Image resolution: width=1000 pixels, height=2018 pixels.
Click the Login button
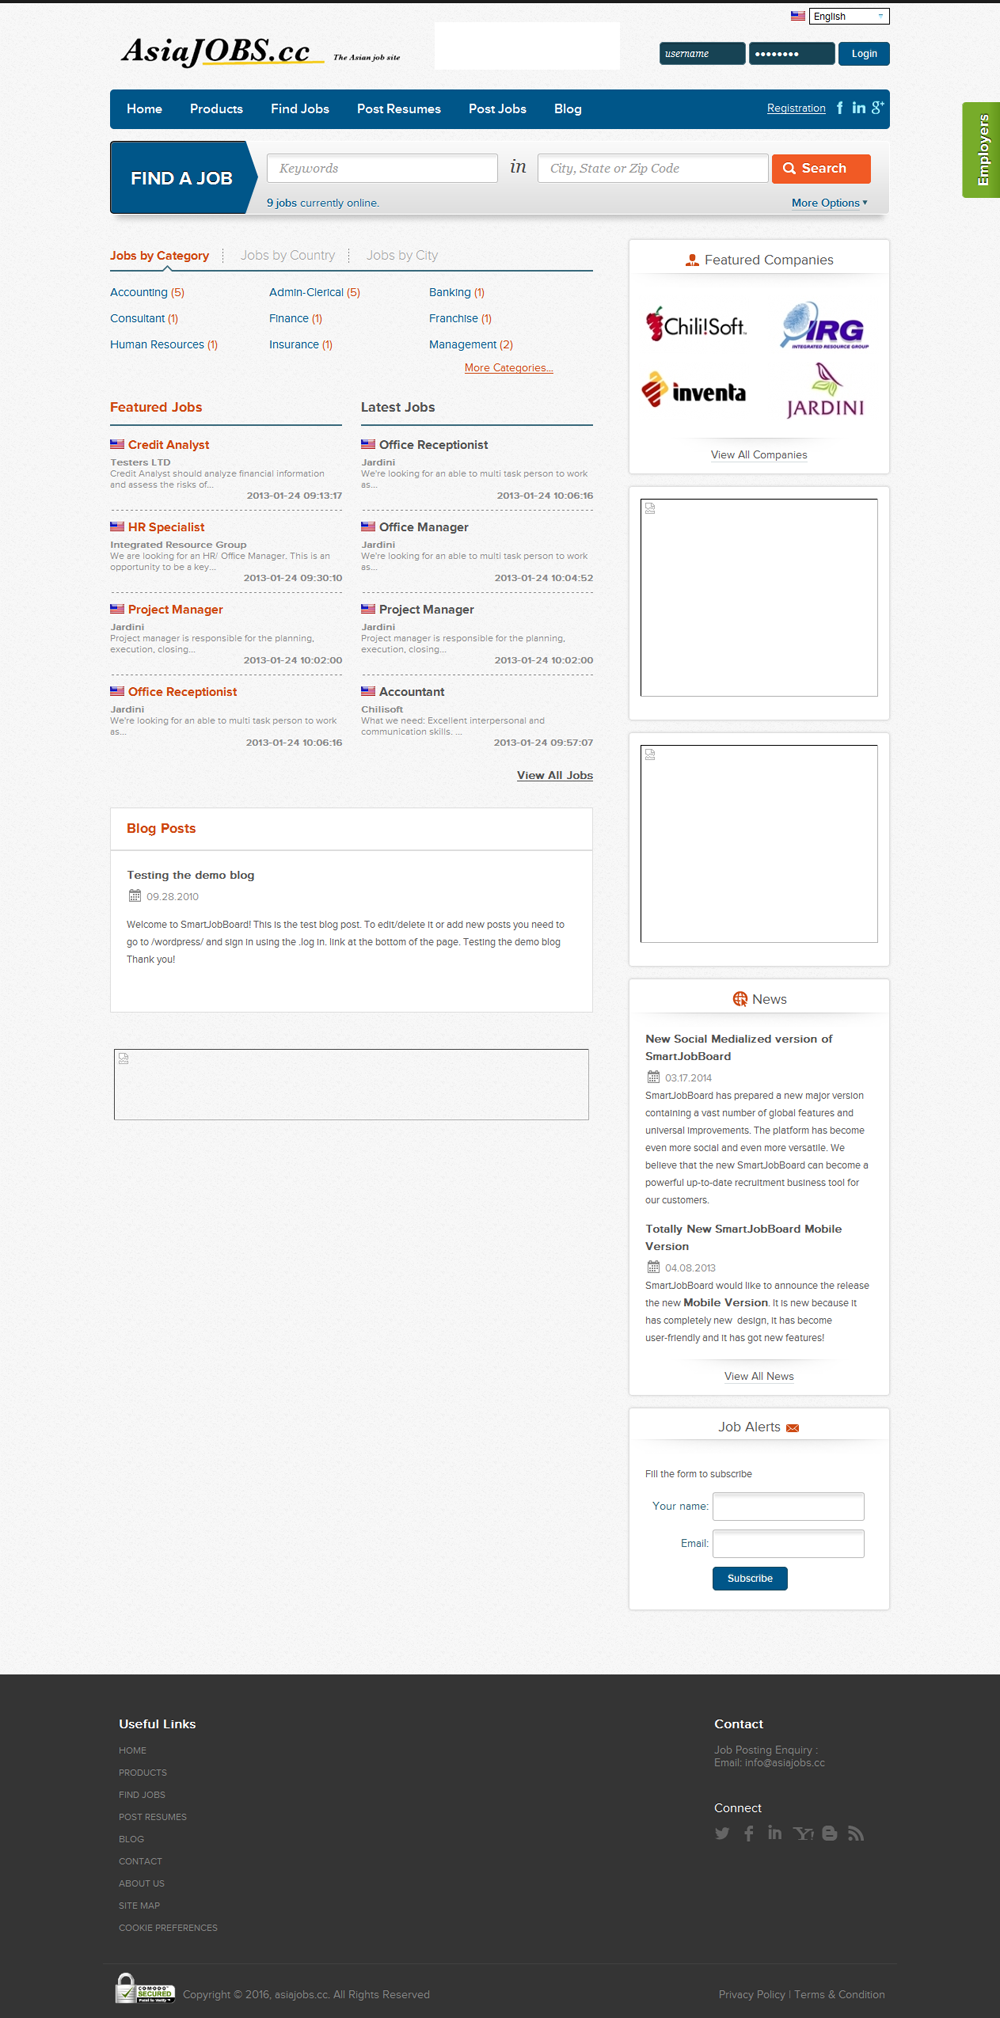[863, 54]
